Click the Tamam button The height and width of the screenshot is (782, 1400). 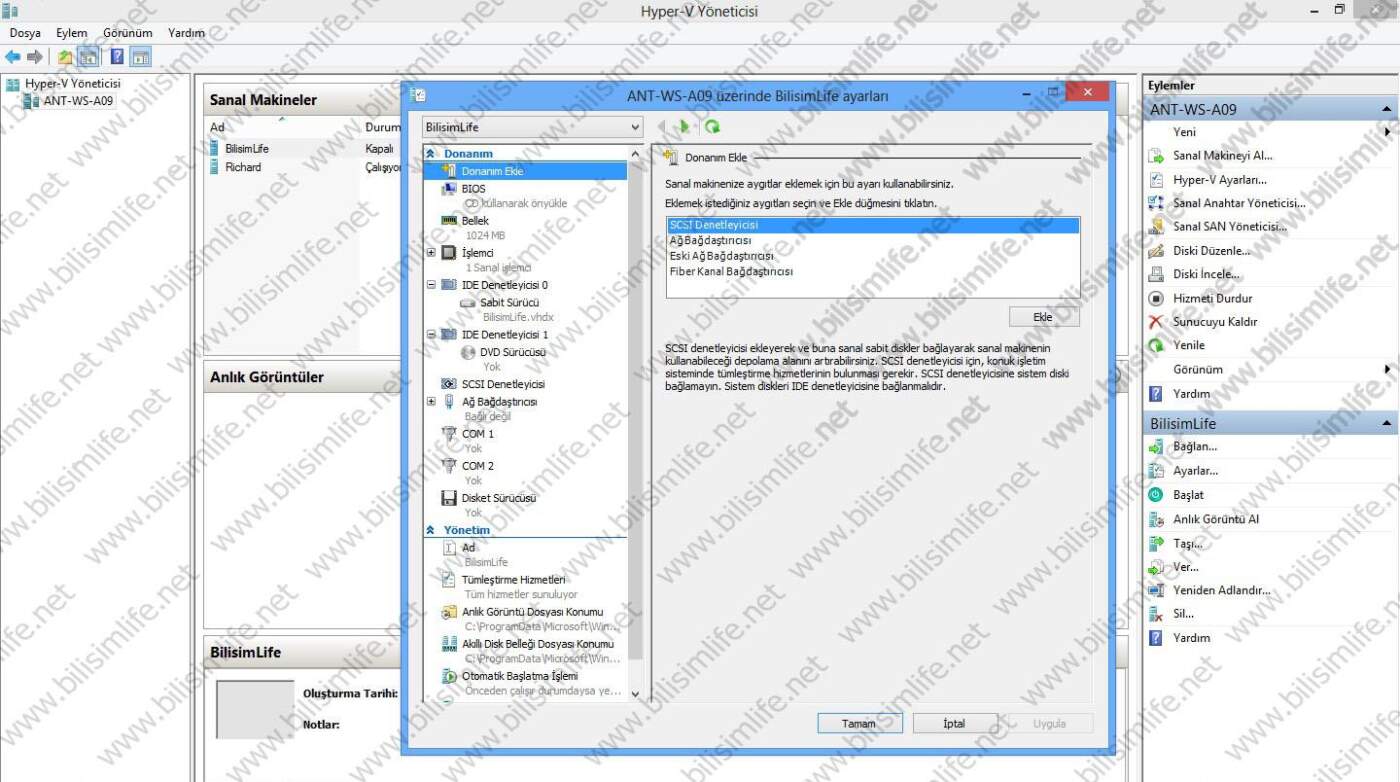(859, 723)
